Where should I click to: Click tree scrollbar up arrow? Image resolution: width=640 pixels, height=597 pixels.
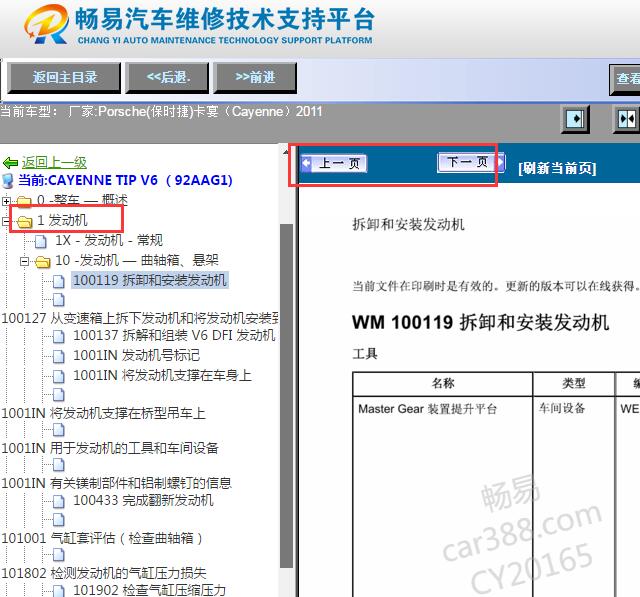[286, 153]
